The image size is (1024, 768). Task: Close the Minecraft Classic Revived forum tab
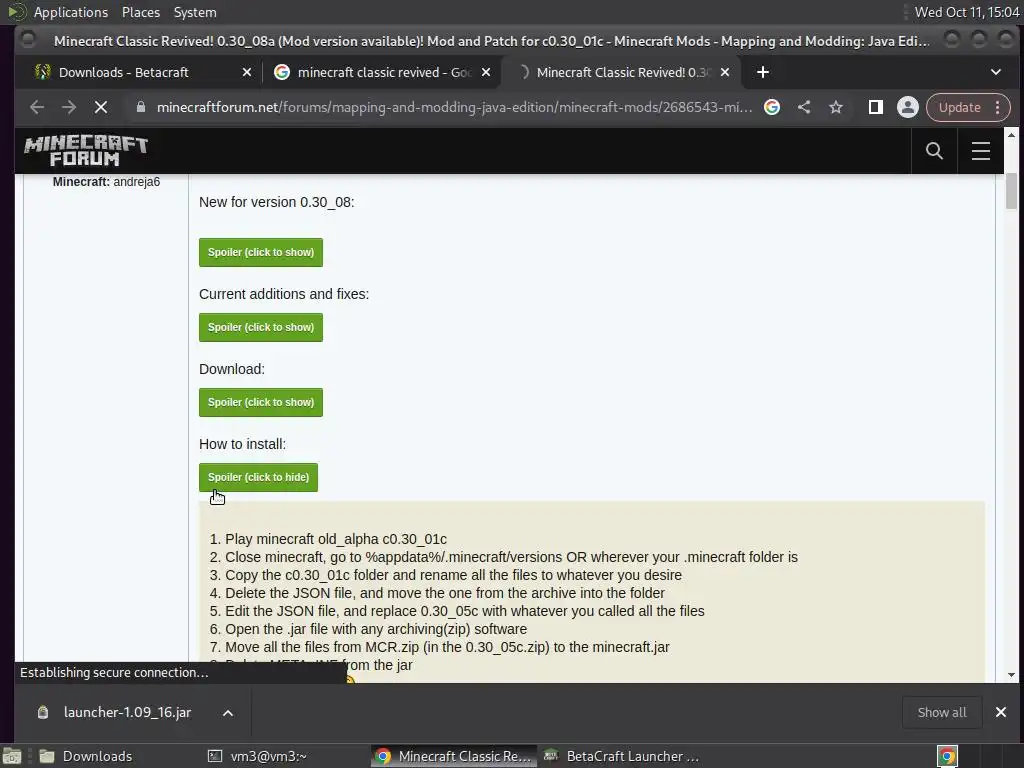(725, 72)
